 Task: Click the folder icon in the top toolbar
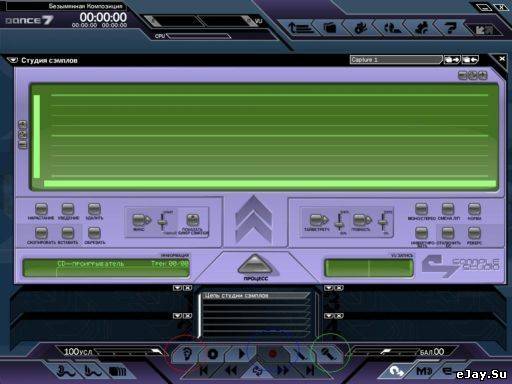coord(330,28)
